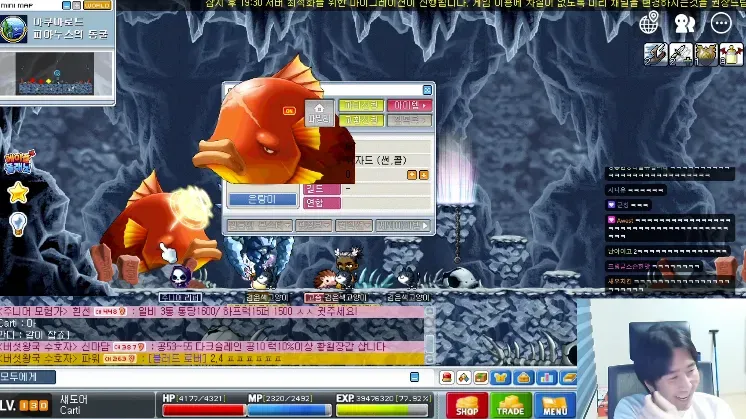The height and width of the screenshot is (419, 746).
Task: Click the red cash shop register icon
Action: [446, 378]
